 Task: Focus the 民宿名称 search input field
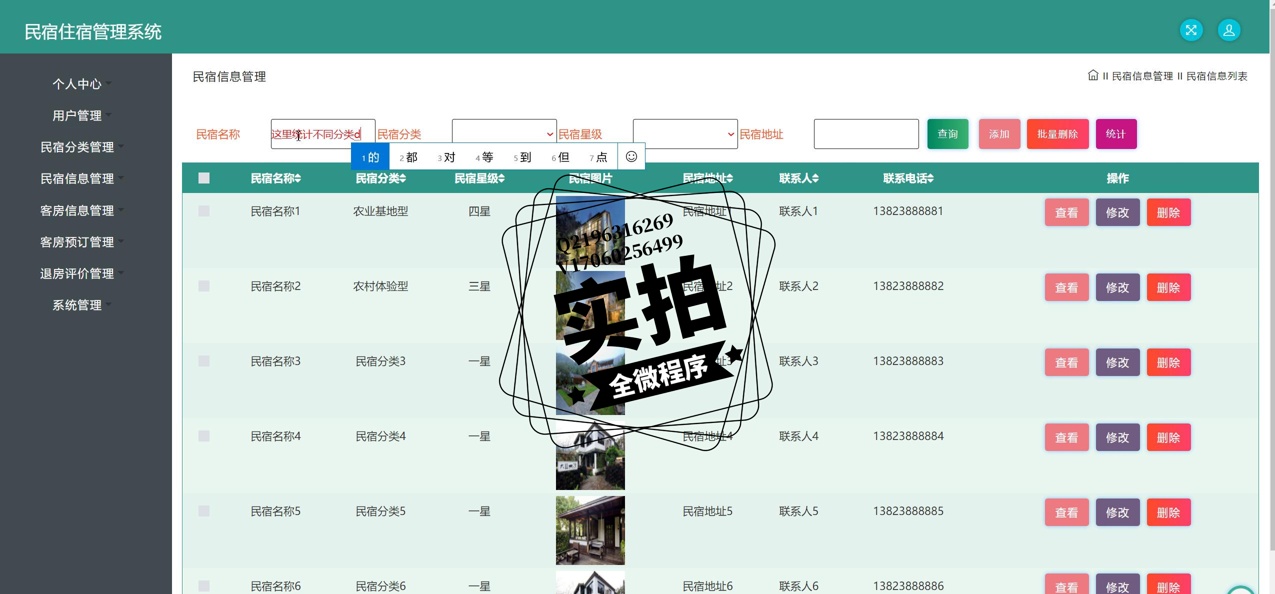323,134
